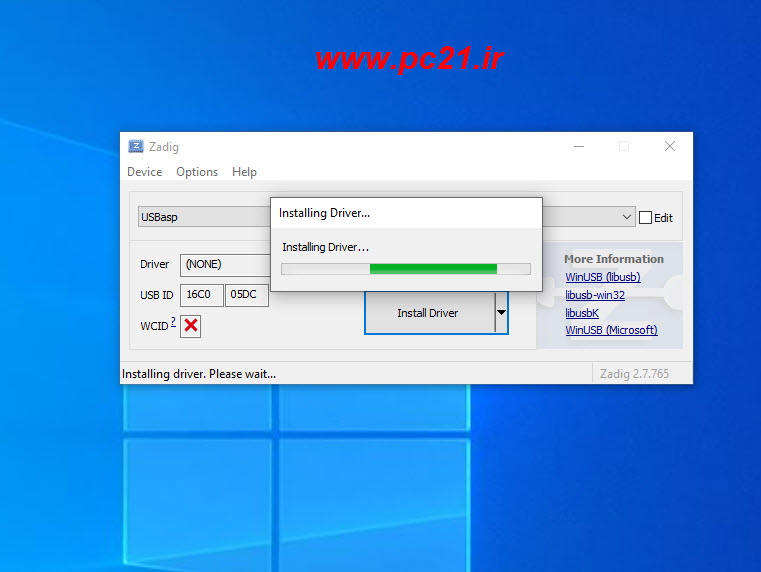761x572 pixels.
Task: Open the Install Driver split arrow
Action: coord(501,313)
